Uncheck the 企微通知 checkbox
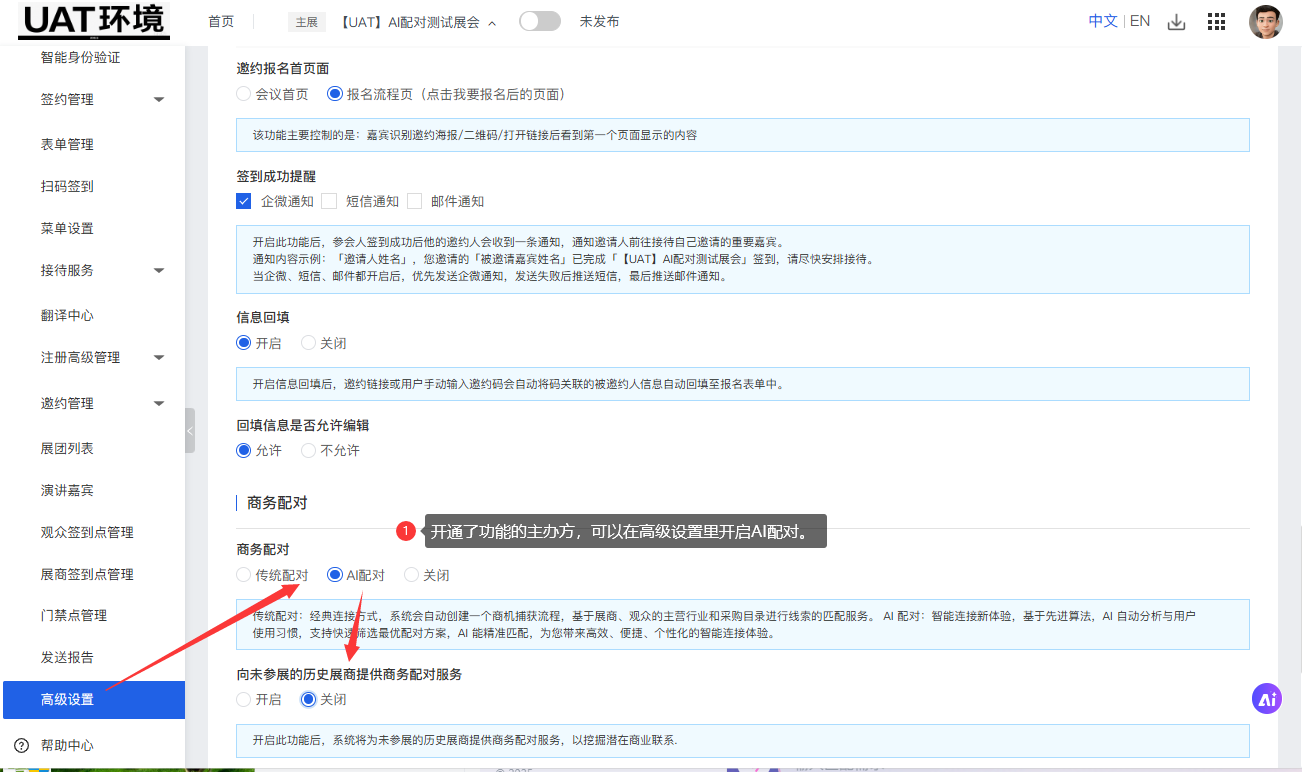 244,201
